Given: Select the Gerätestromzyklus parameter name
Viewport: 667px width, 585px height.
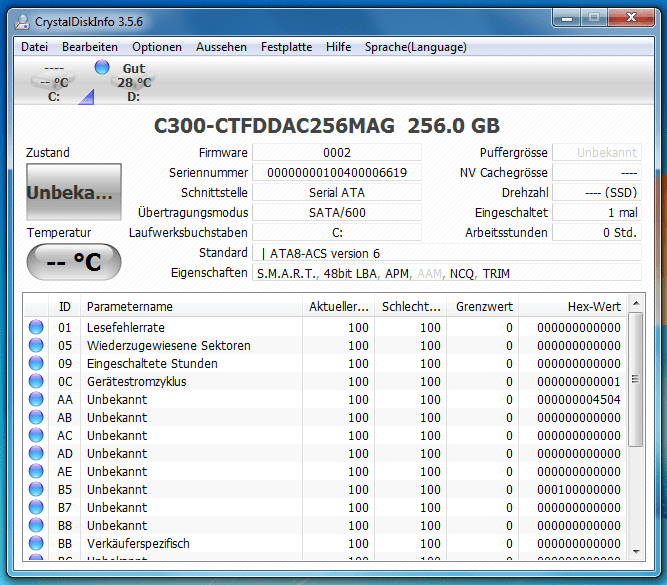Looking at the screenshot, I should click(x=137, y=381).
